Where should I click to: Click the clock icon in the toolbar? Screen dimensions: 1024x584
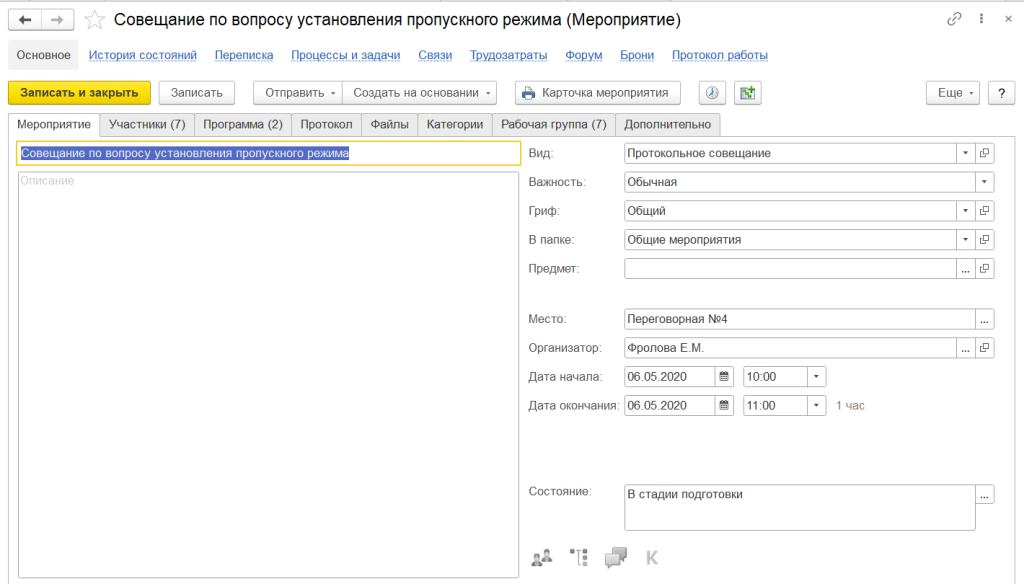tap(711, 92)
